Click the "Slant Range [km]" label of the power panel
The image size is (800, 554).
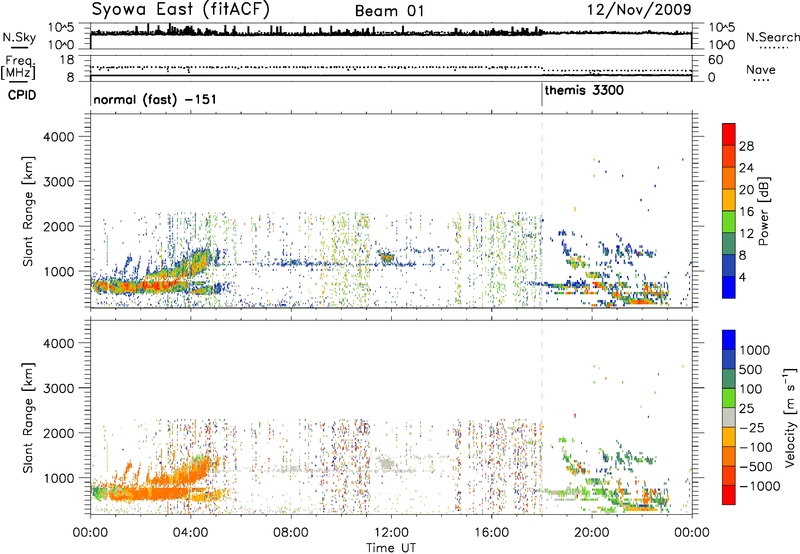[x=28, y=211]
